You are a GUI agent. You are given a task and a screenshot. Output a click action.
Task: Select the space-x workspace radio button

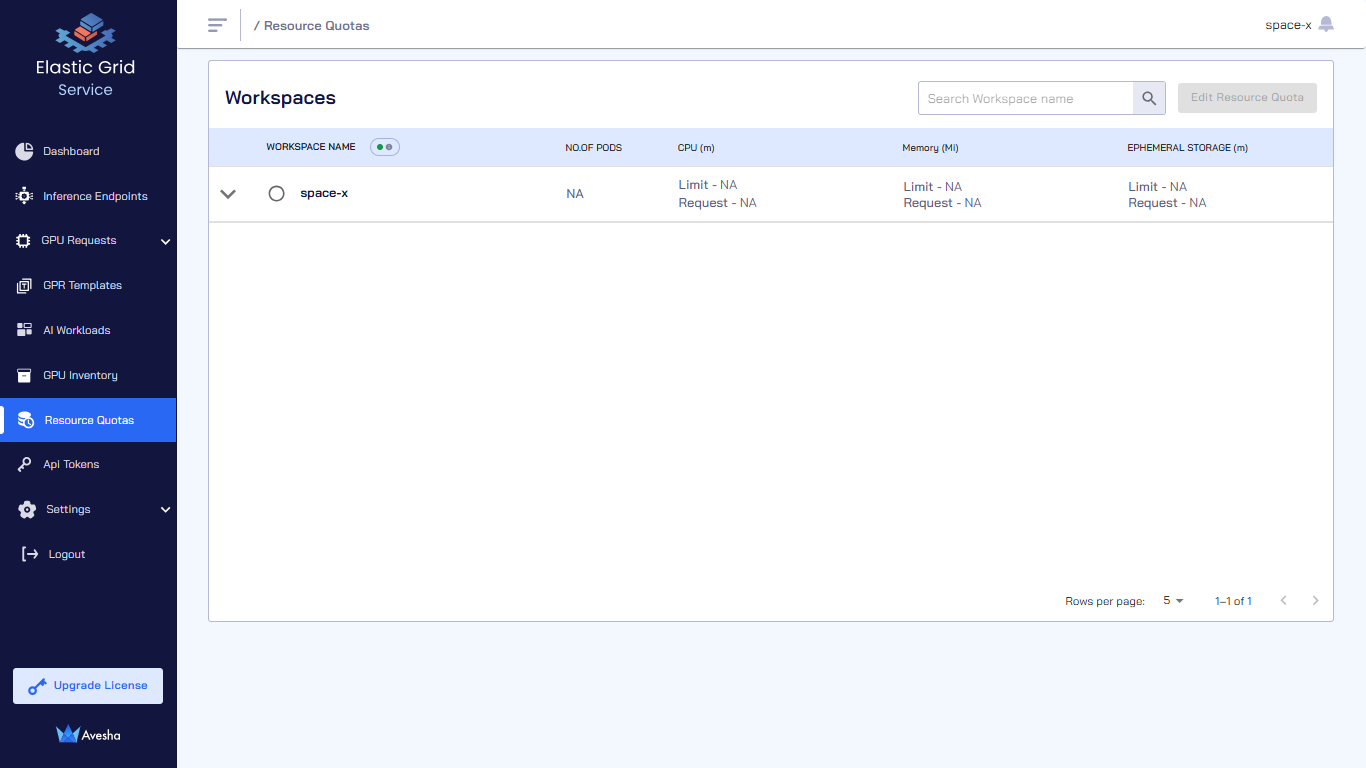(277, 194)
